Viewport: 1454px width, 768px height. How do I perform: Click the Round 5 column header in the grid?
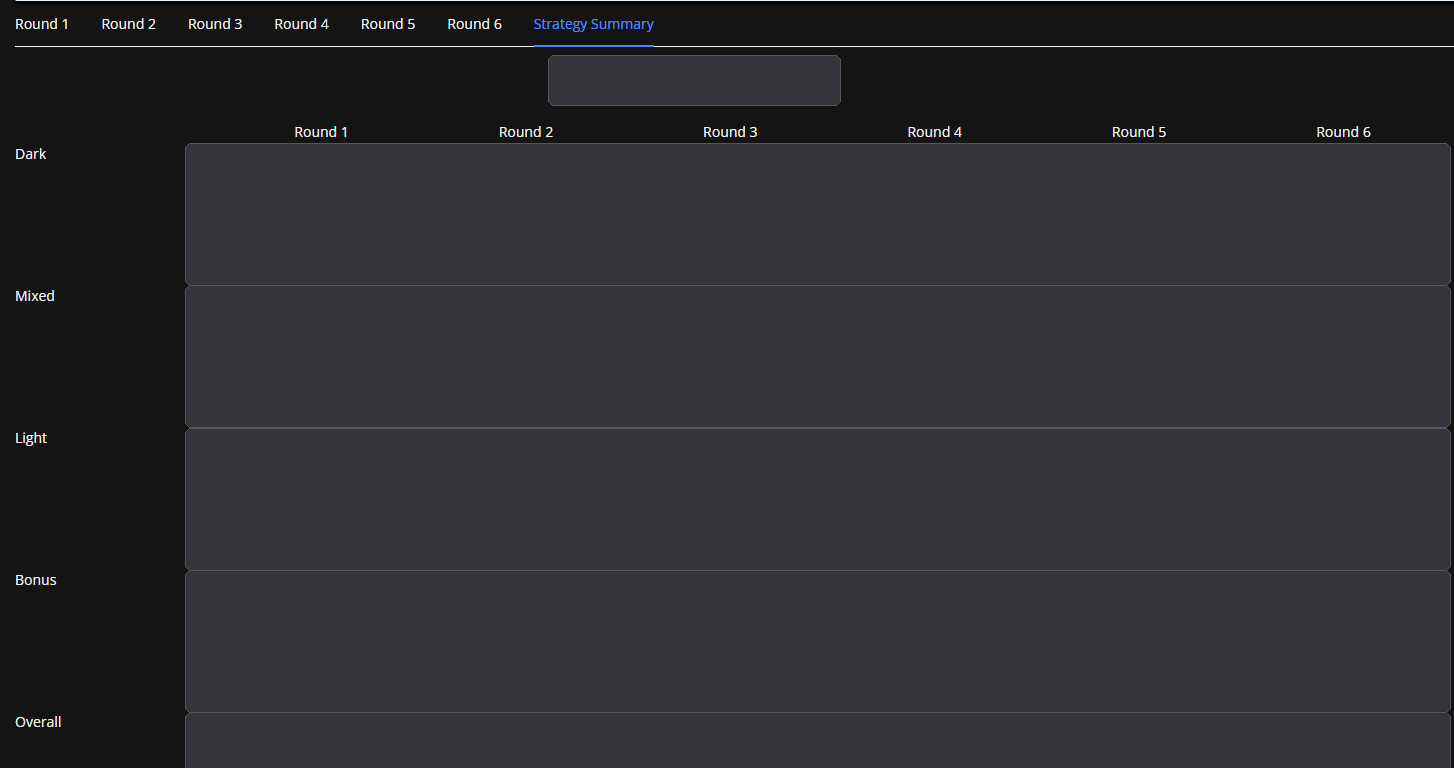(1139, 132)
